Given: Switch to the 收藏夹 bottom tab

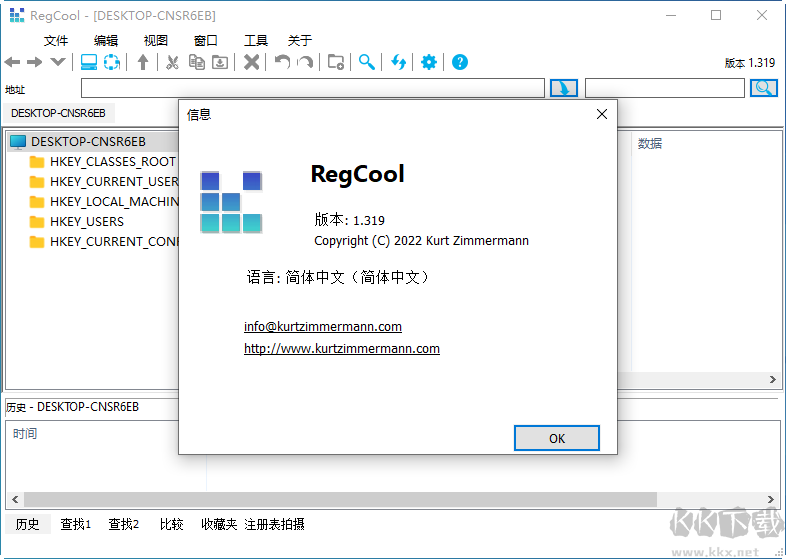Looking at the screenshot, I should [x=219, y=524].
